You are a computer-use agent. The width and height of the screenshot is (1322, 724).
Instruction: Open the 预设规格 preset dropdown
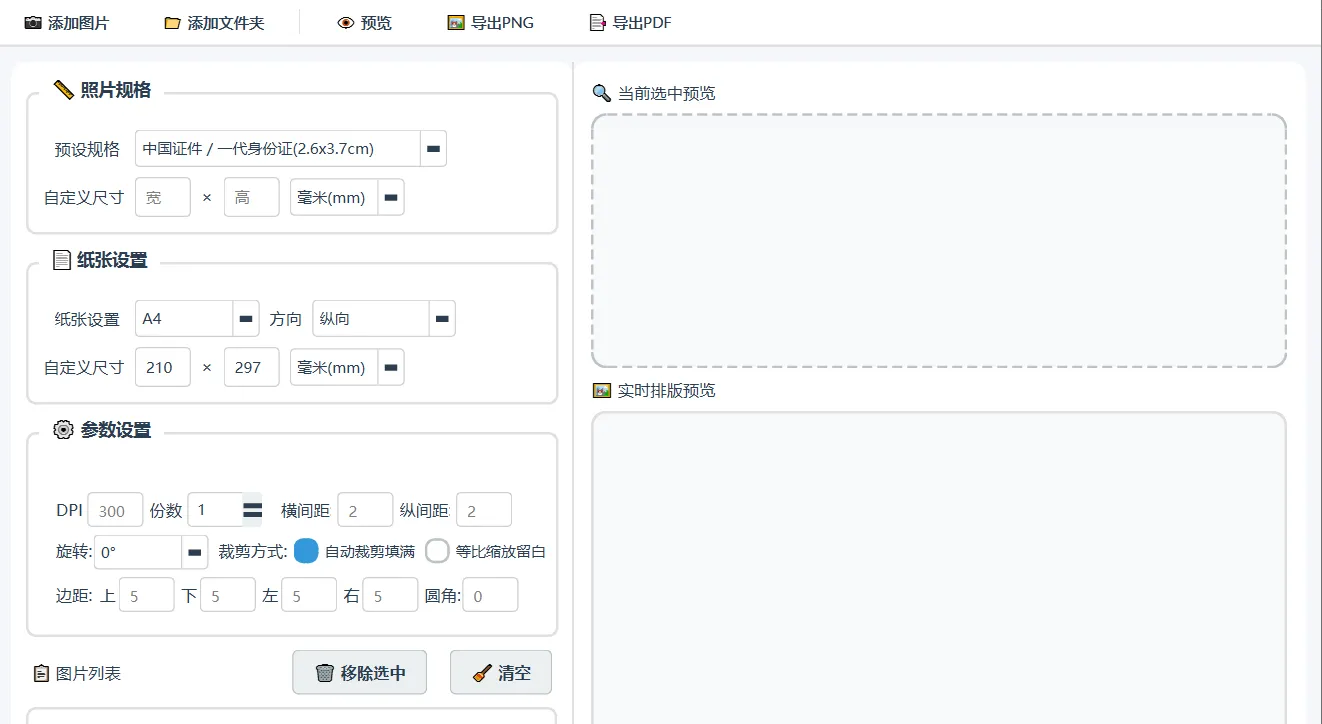pyautogui.click(x=433, y=149)
